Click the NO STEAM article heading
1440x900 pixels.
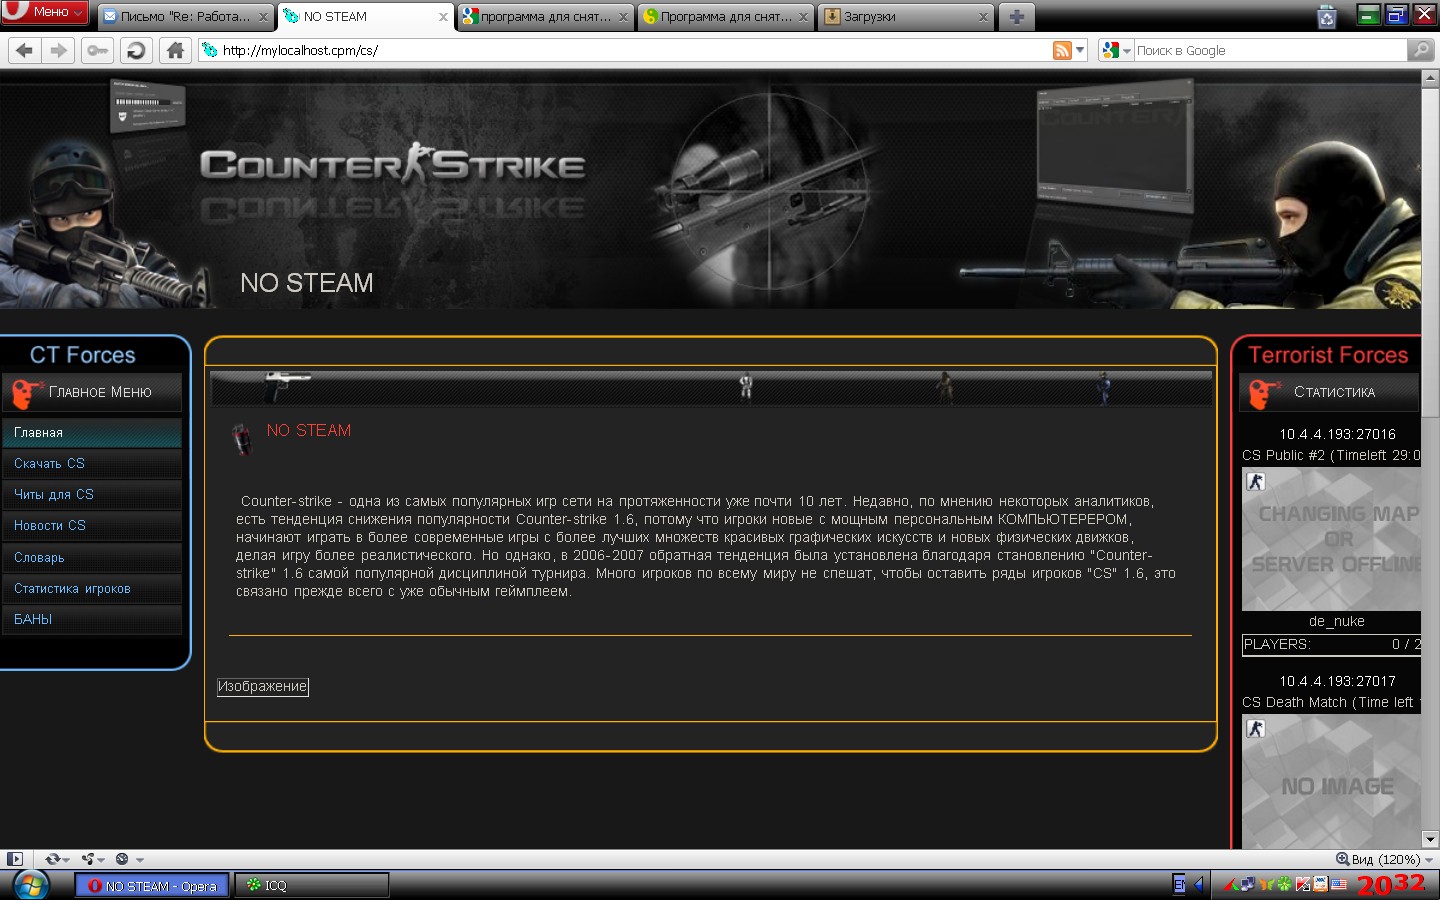tap(309, 431)
